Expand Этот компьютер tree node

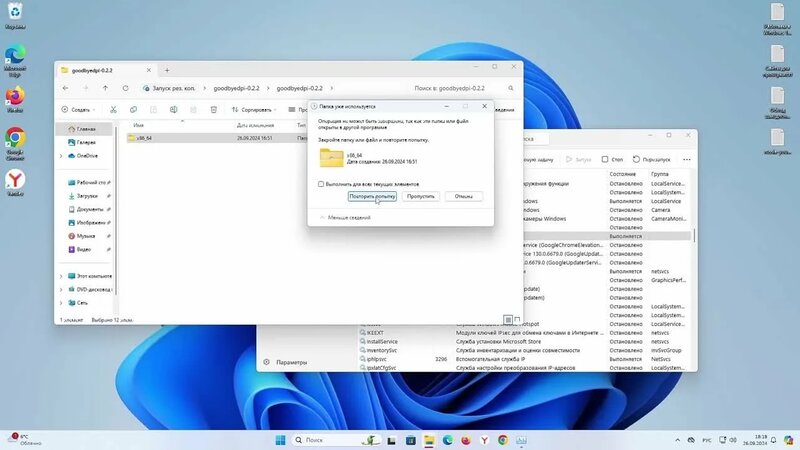tap(61, 276)
